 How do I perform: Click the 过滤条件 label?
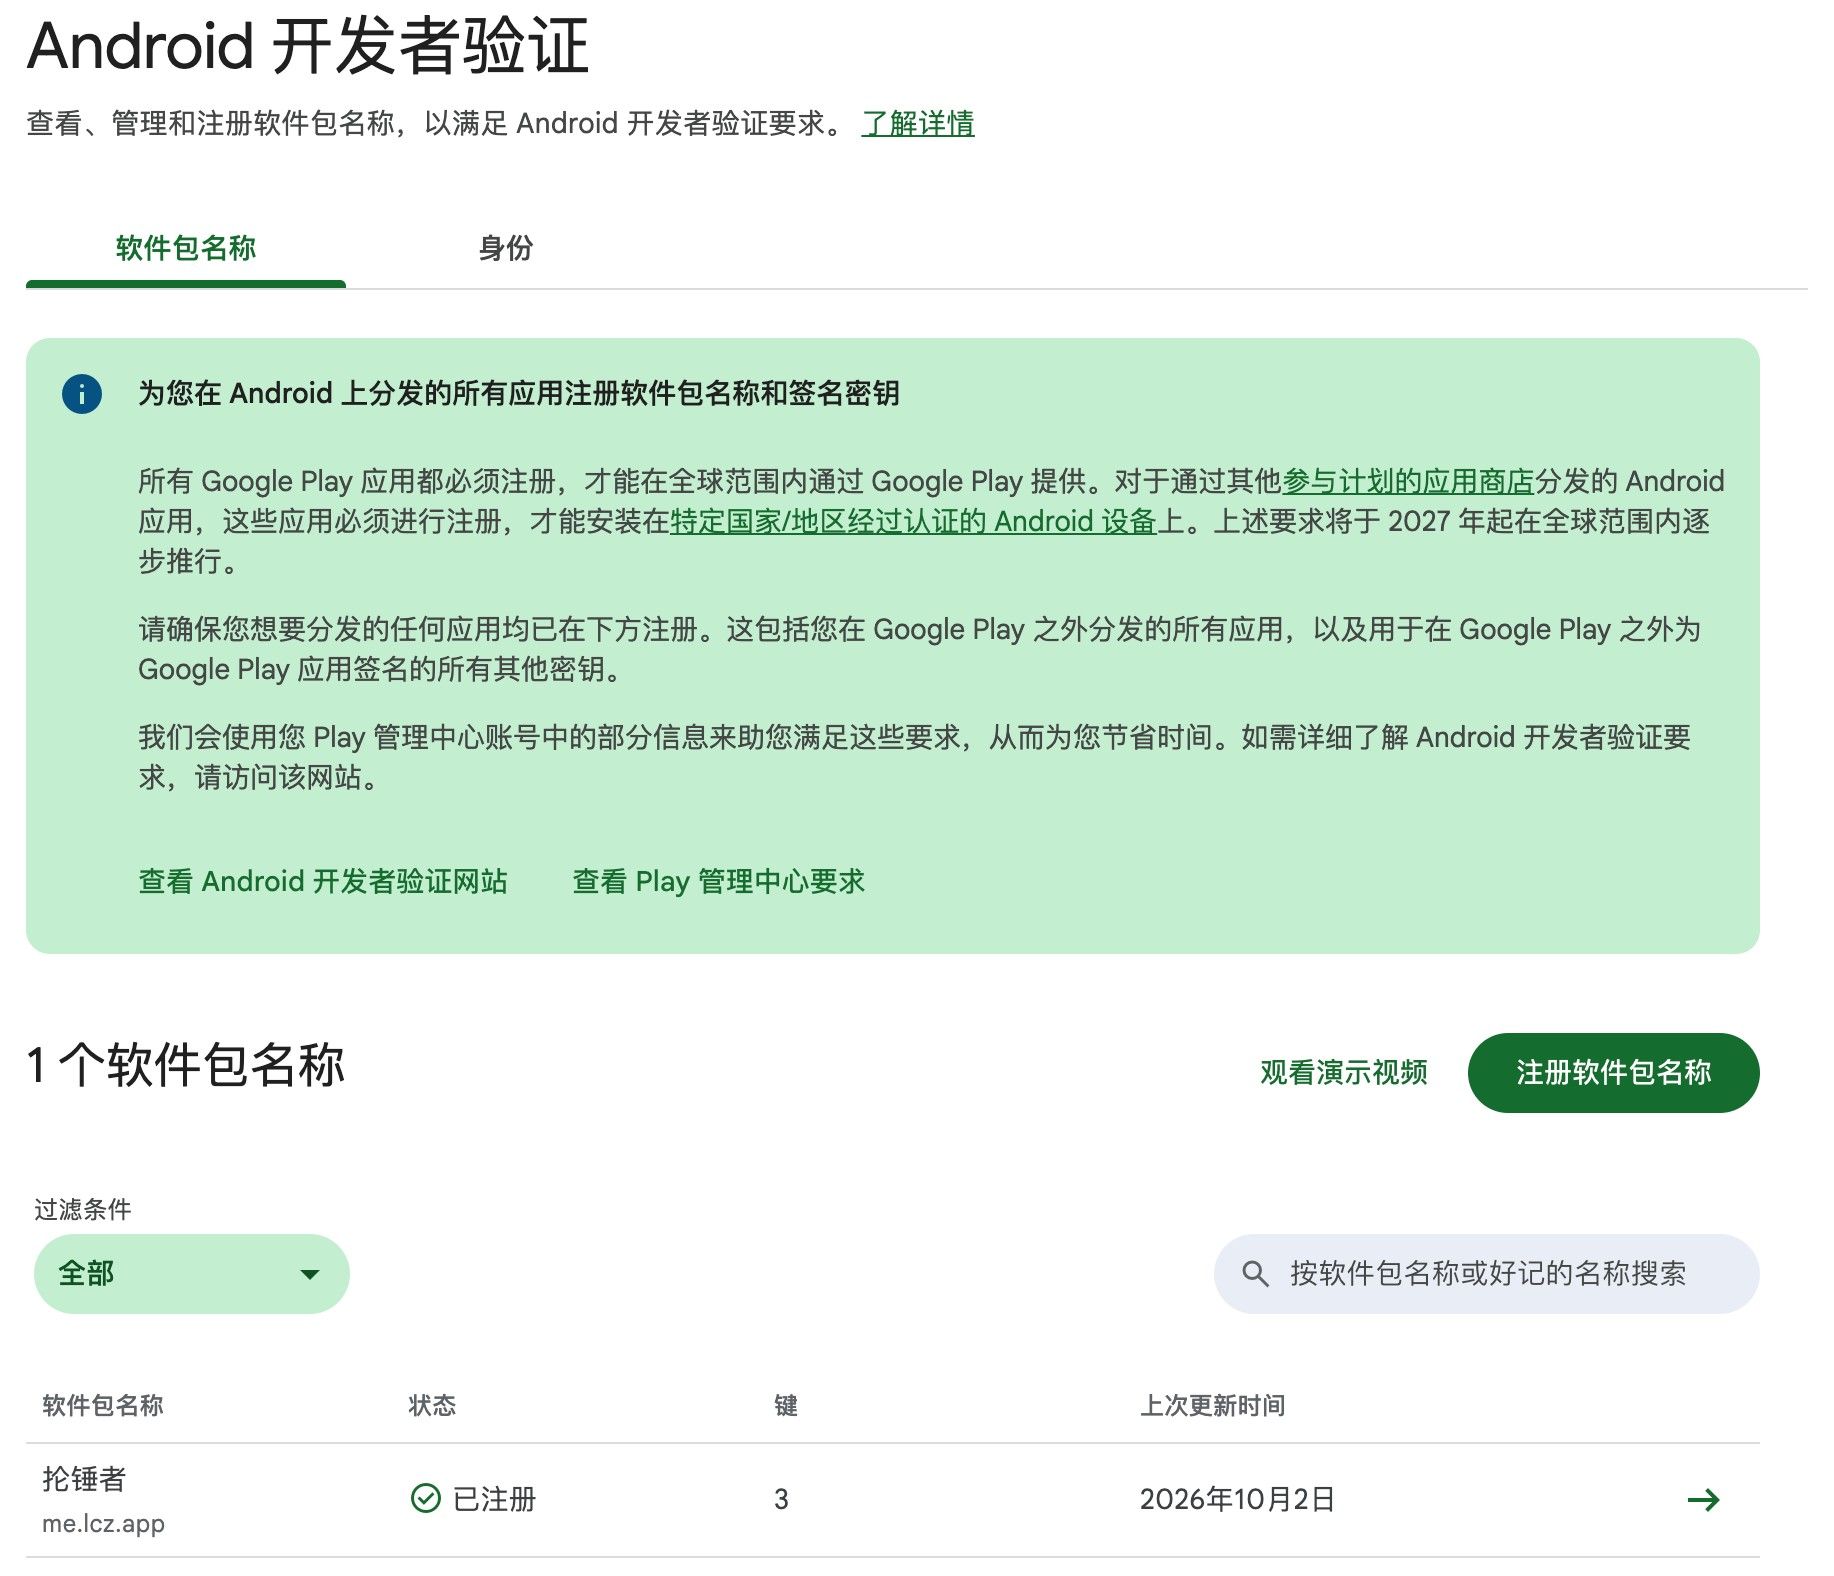(x=83, y=1210)
